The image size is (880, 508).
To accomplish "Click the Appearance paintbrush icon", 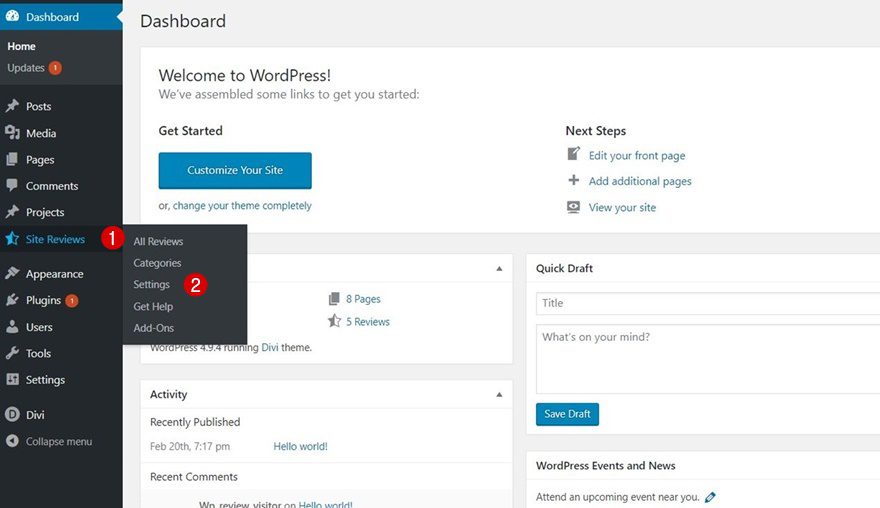I will click(12, 274).
